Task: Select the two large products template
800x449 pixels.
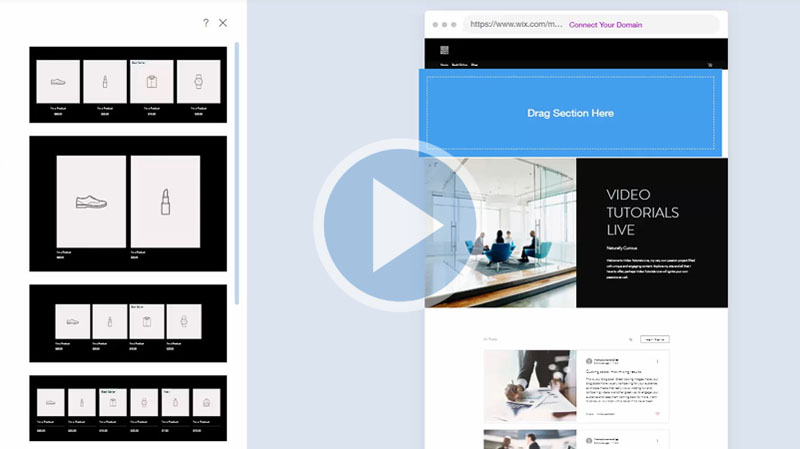Action: [x=128, y=203]
